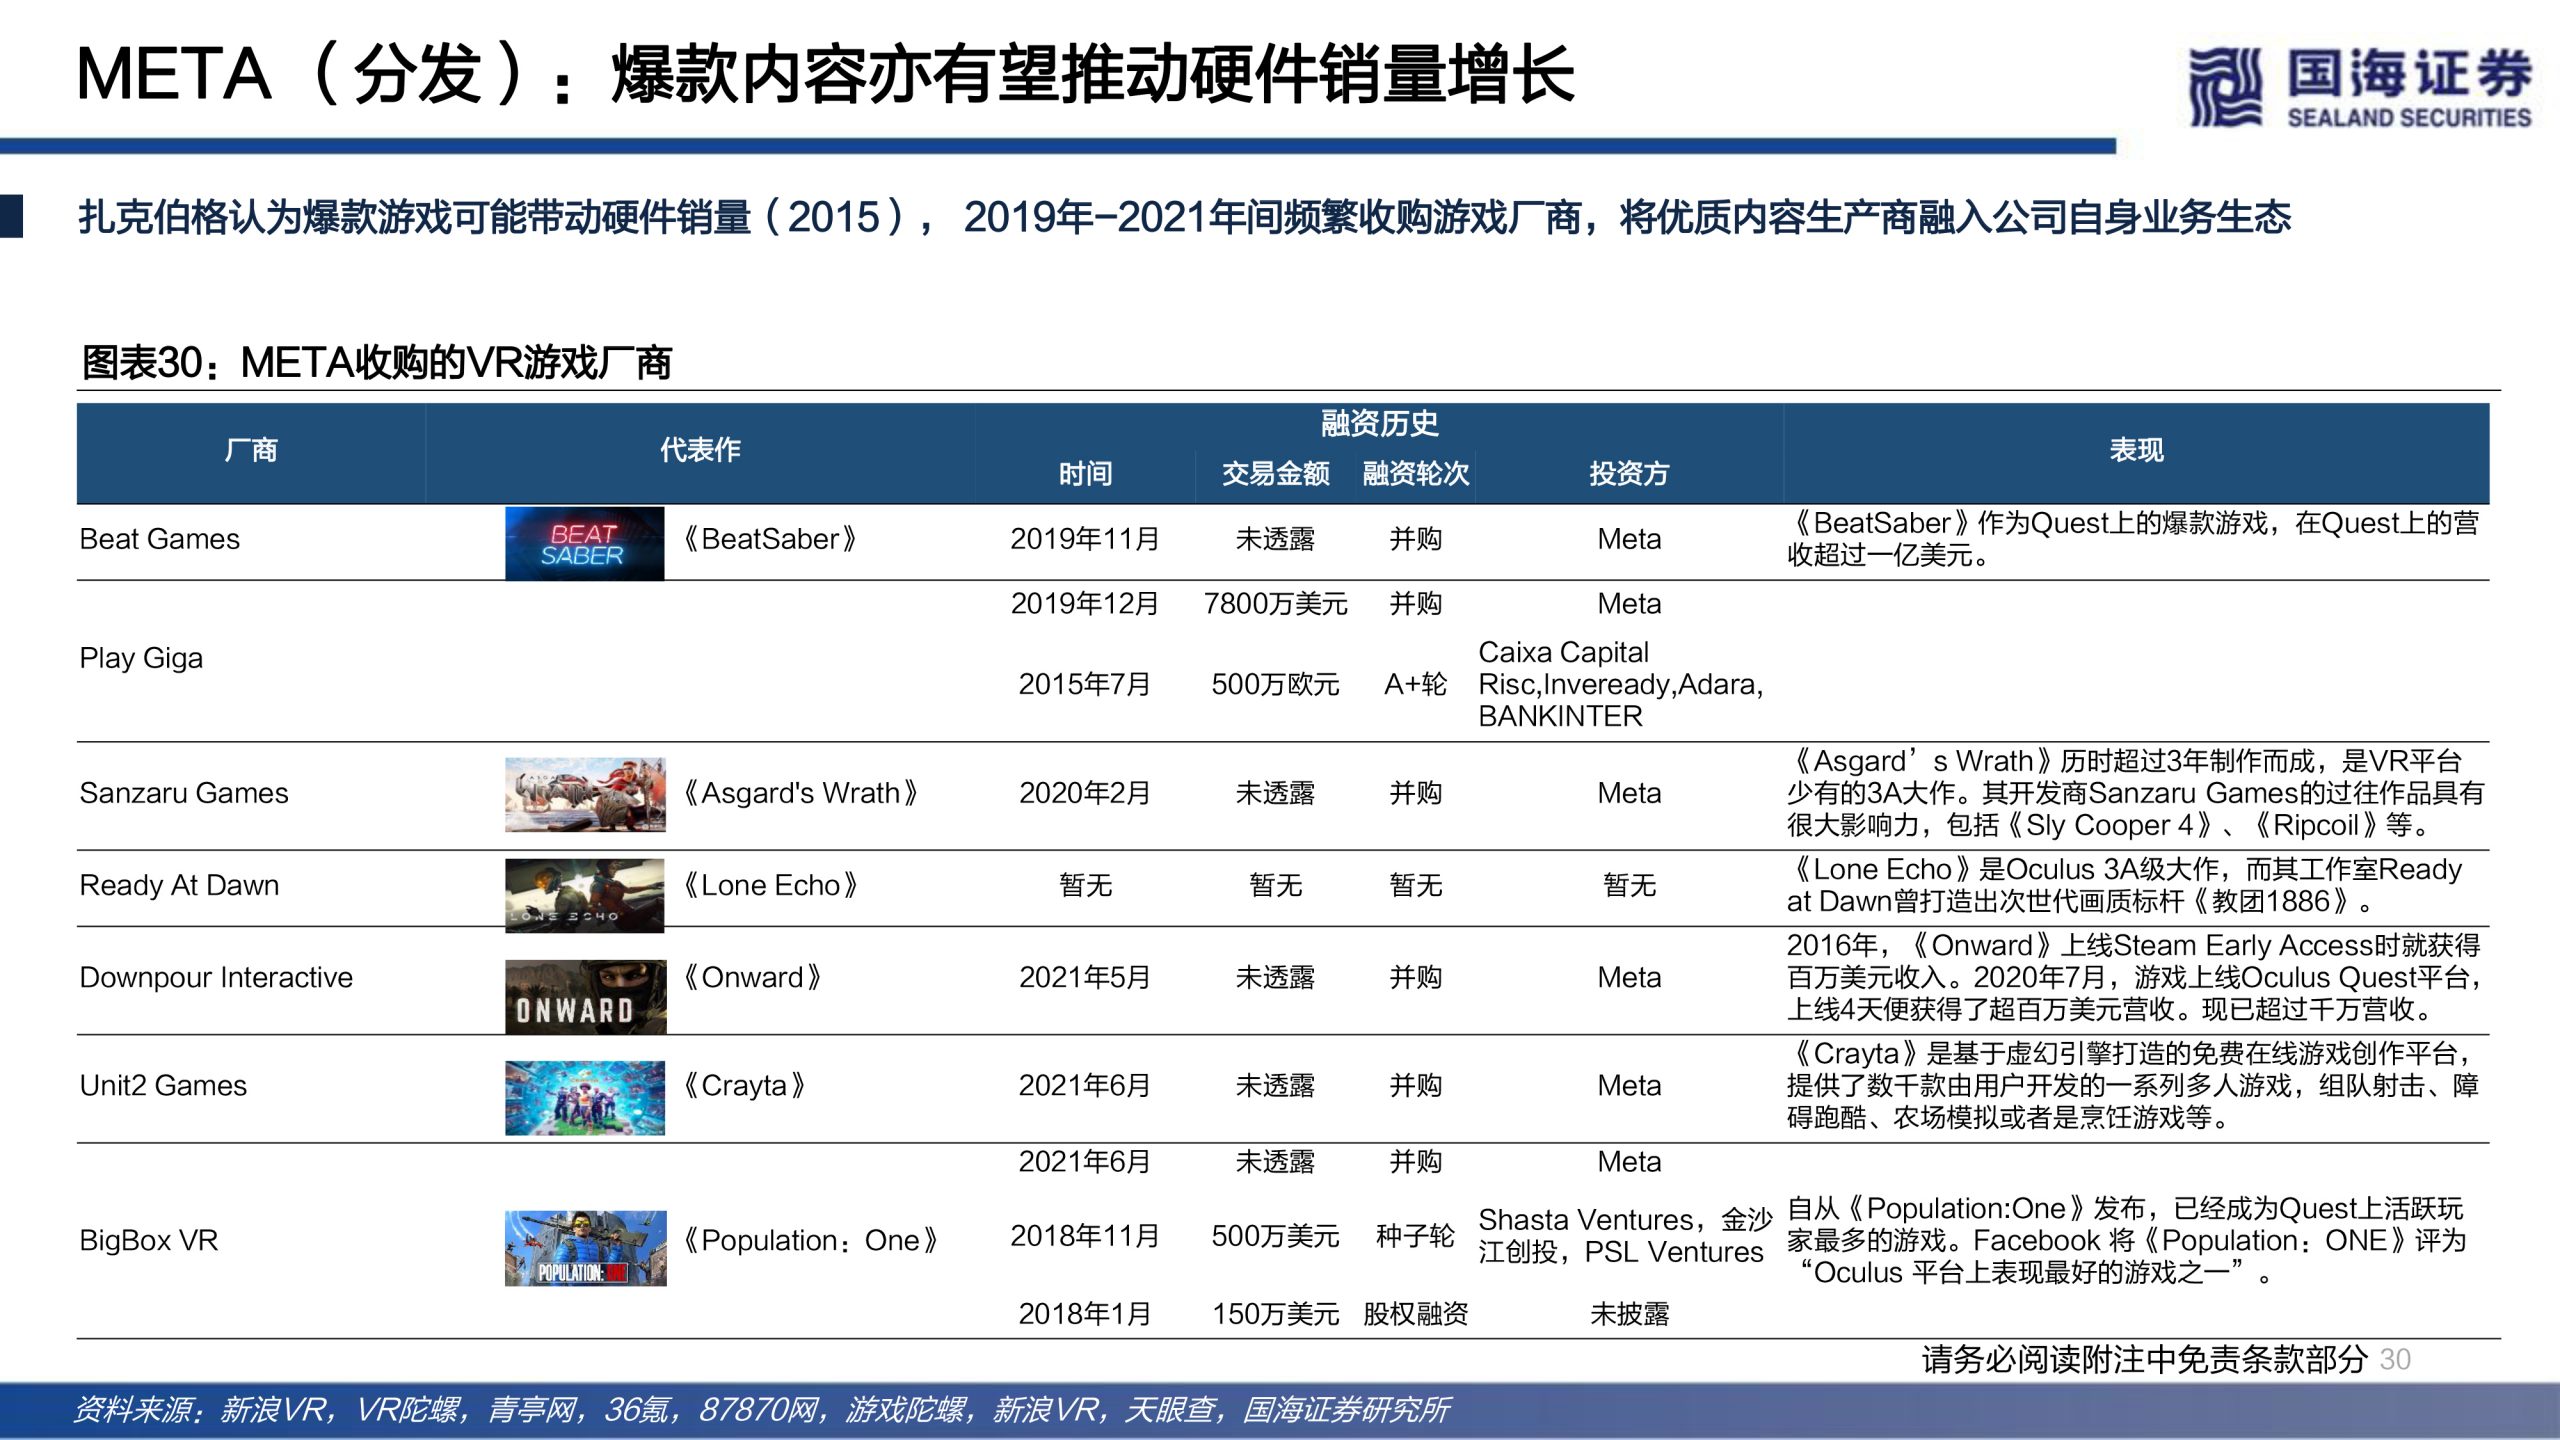Image resolution: width=2560 pixels, height=1440 pixels.
Task: Click the 厂商 column header
Action: point(251,451)
